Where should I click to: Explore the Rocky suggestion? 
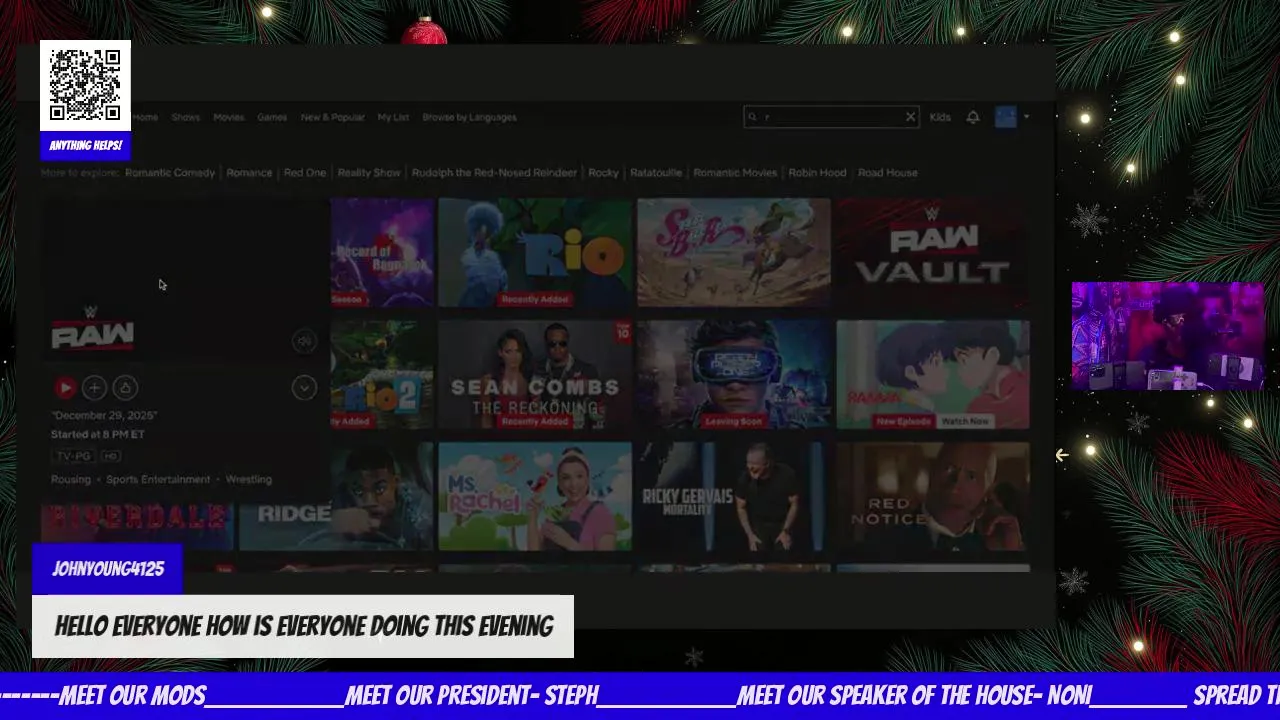pyautogui.click(x=603, y=173)
